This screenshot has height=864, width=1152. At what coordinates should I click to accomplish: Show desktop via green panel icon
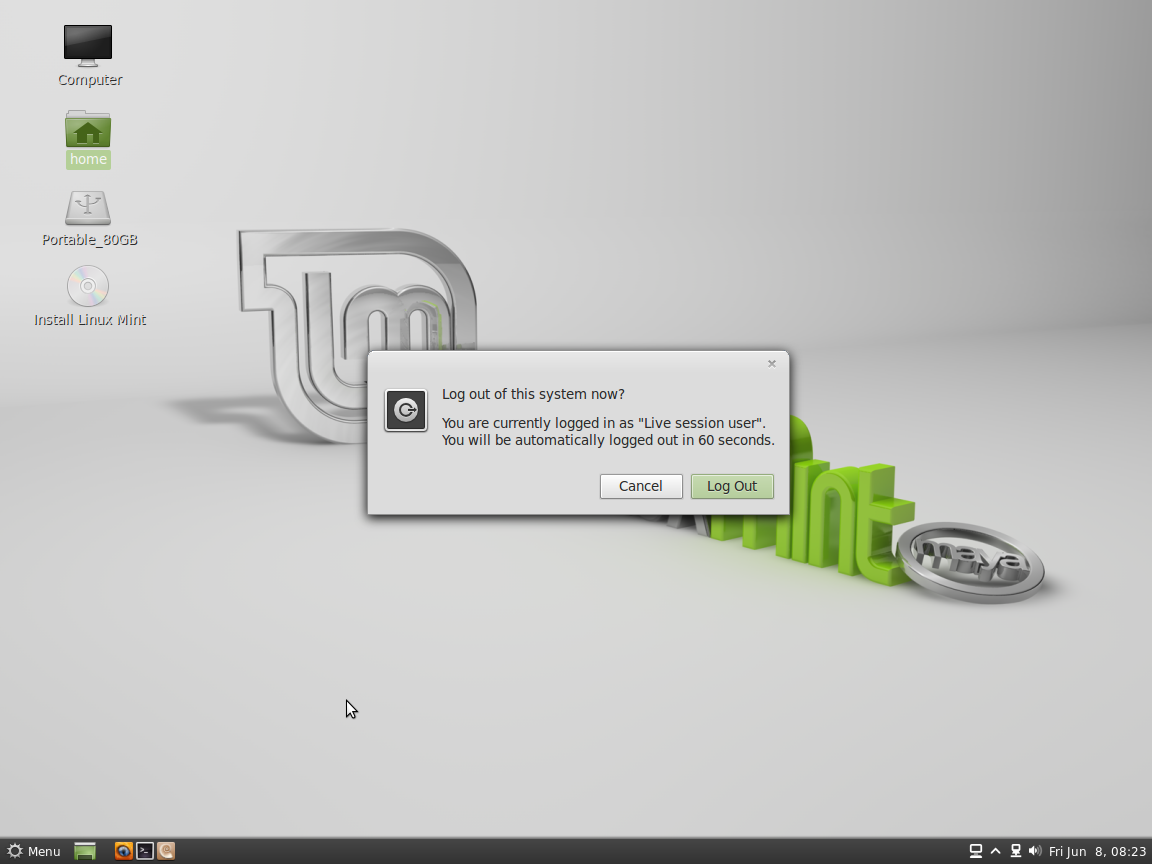point(85,851)
